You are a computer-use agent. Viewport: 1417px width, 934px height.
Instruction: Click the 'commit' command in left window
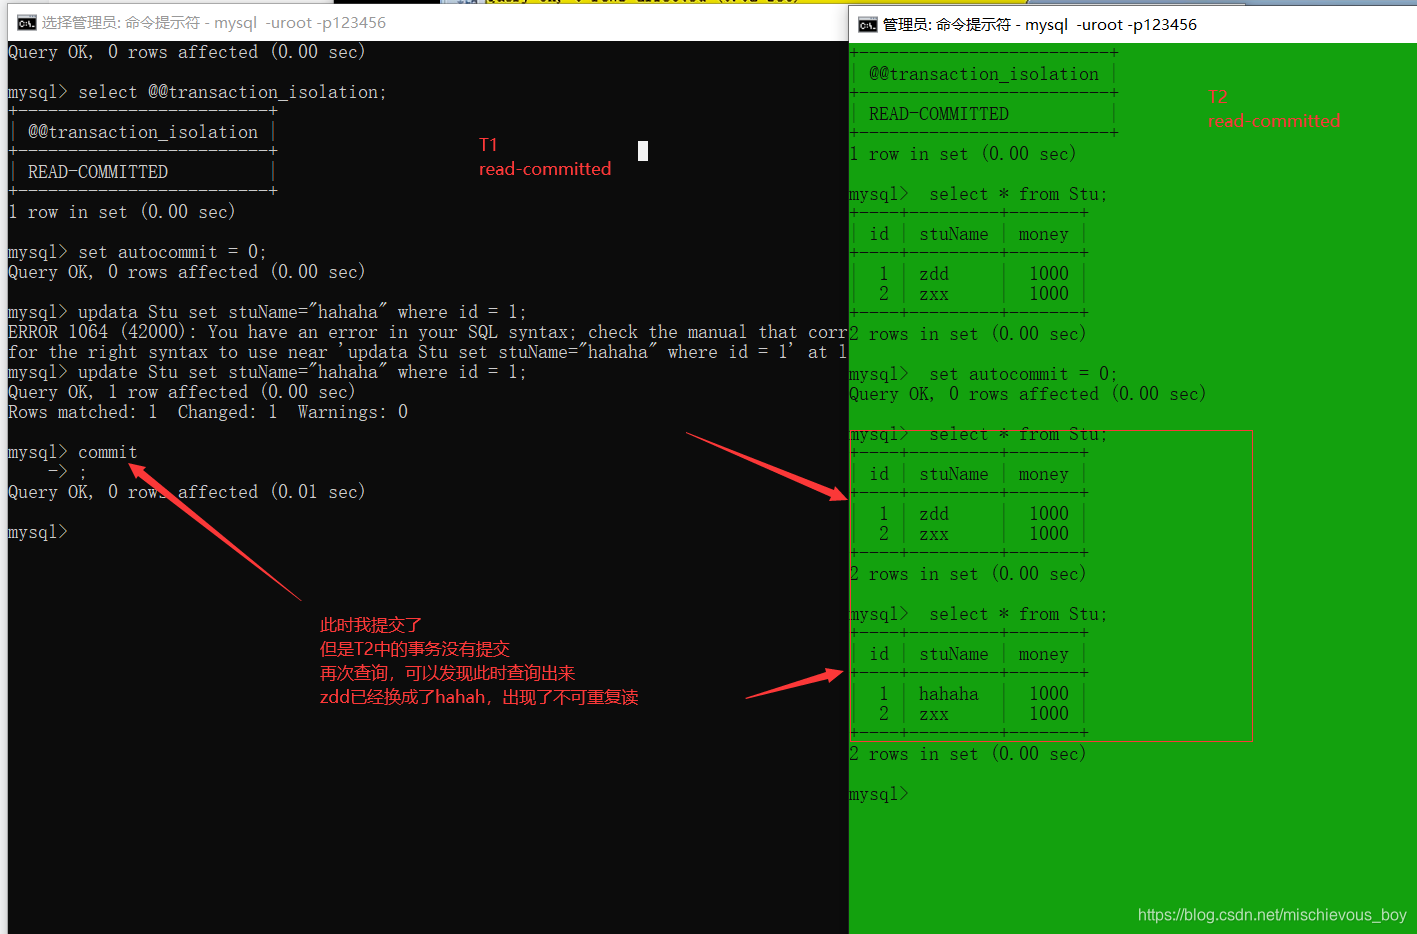[x=108, y=452]
